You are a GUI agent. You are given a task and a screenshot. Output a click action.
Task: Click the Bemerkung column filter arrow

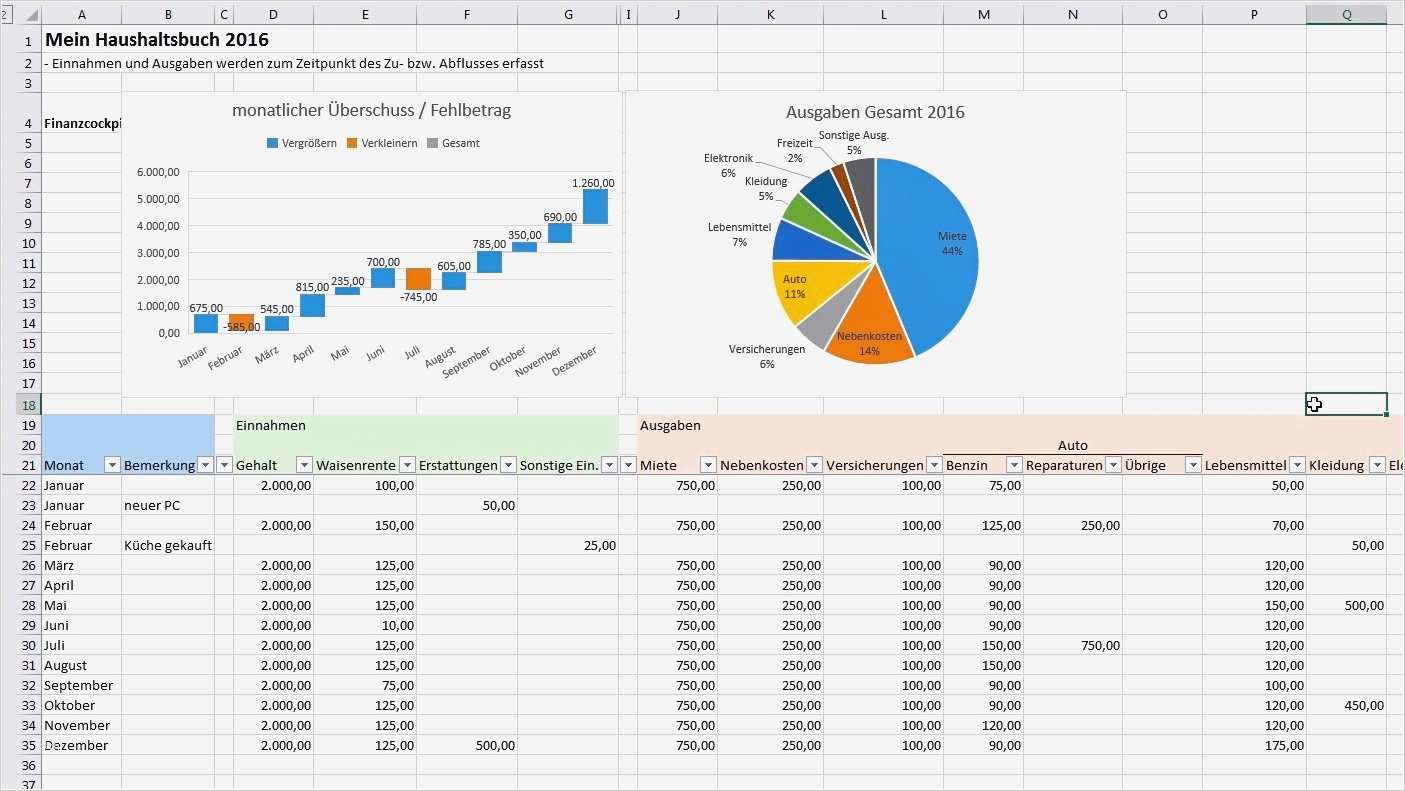(x=206, y=465)
